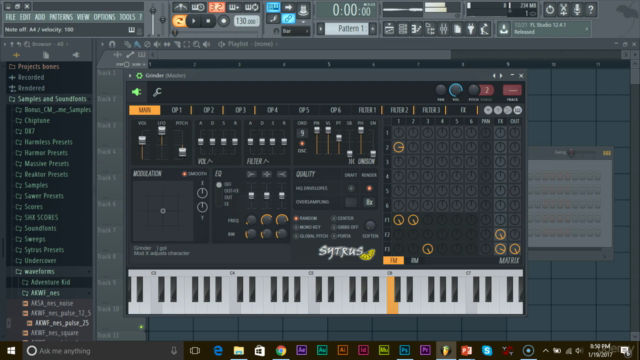640x360 pixels.
Task: Select the mute tool in playlist toolbar
Action: [x=157, y=44]
